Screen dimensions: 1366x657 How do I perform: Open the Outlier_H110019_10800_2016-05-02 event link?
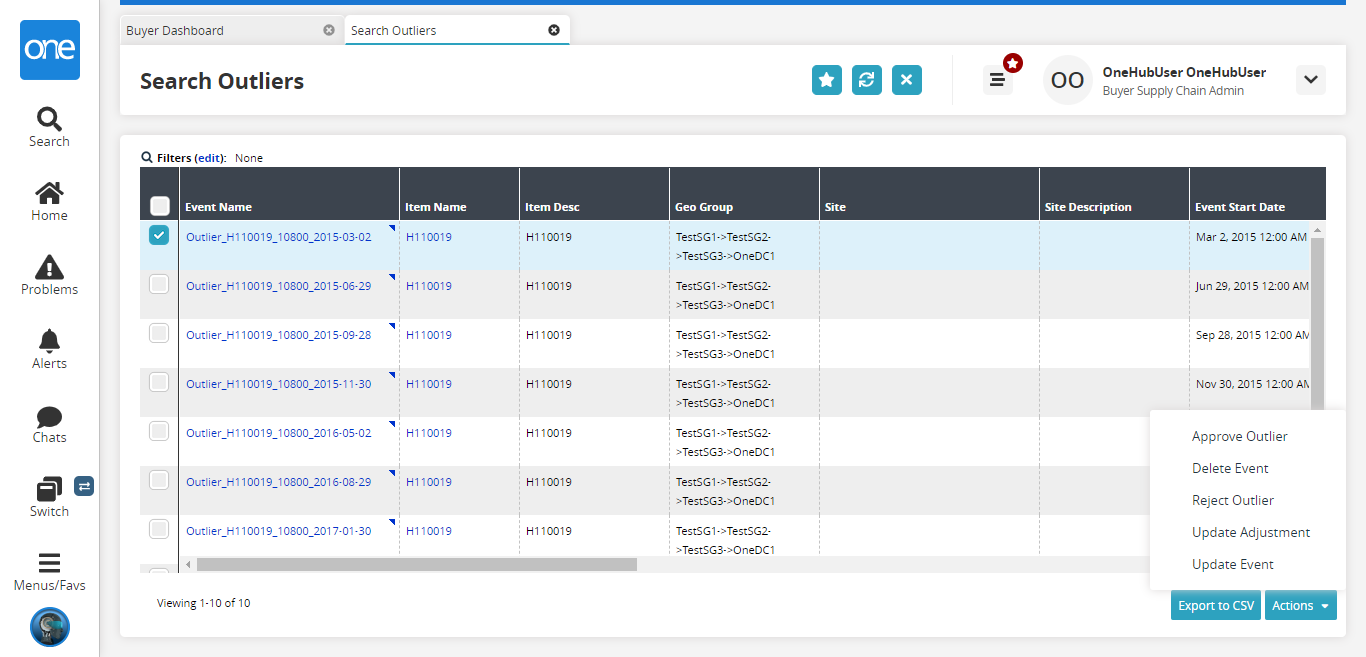(278, 433)
